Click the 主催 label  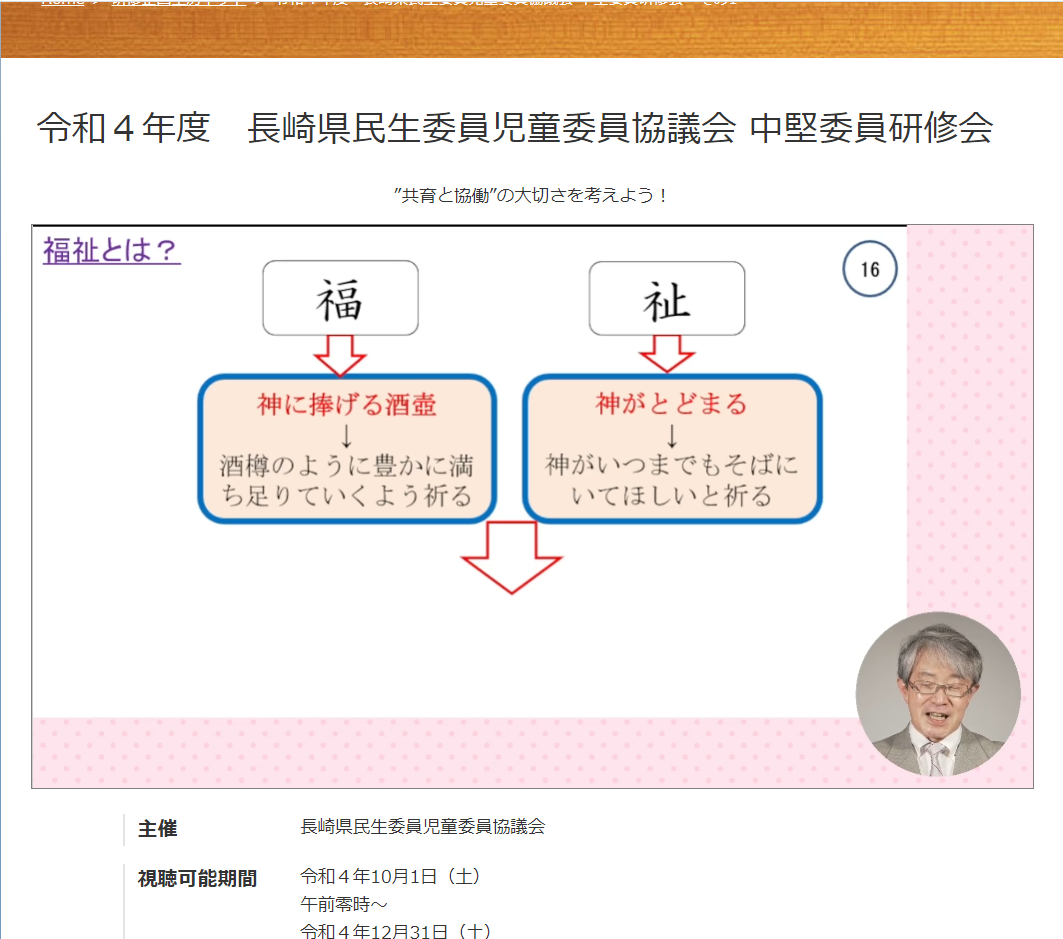pos(157,828)
